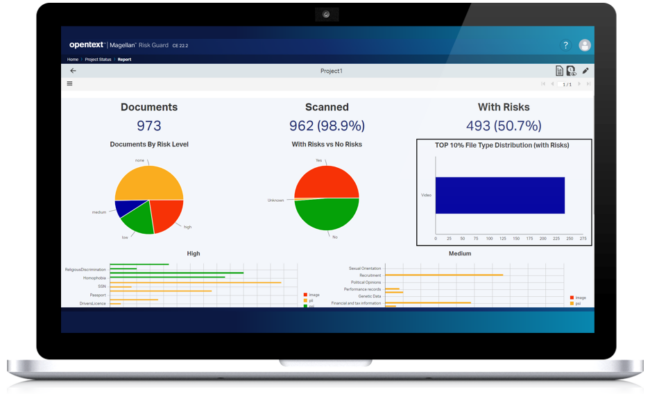Click the 'High' chart heading

[x=194, y=253]
